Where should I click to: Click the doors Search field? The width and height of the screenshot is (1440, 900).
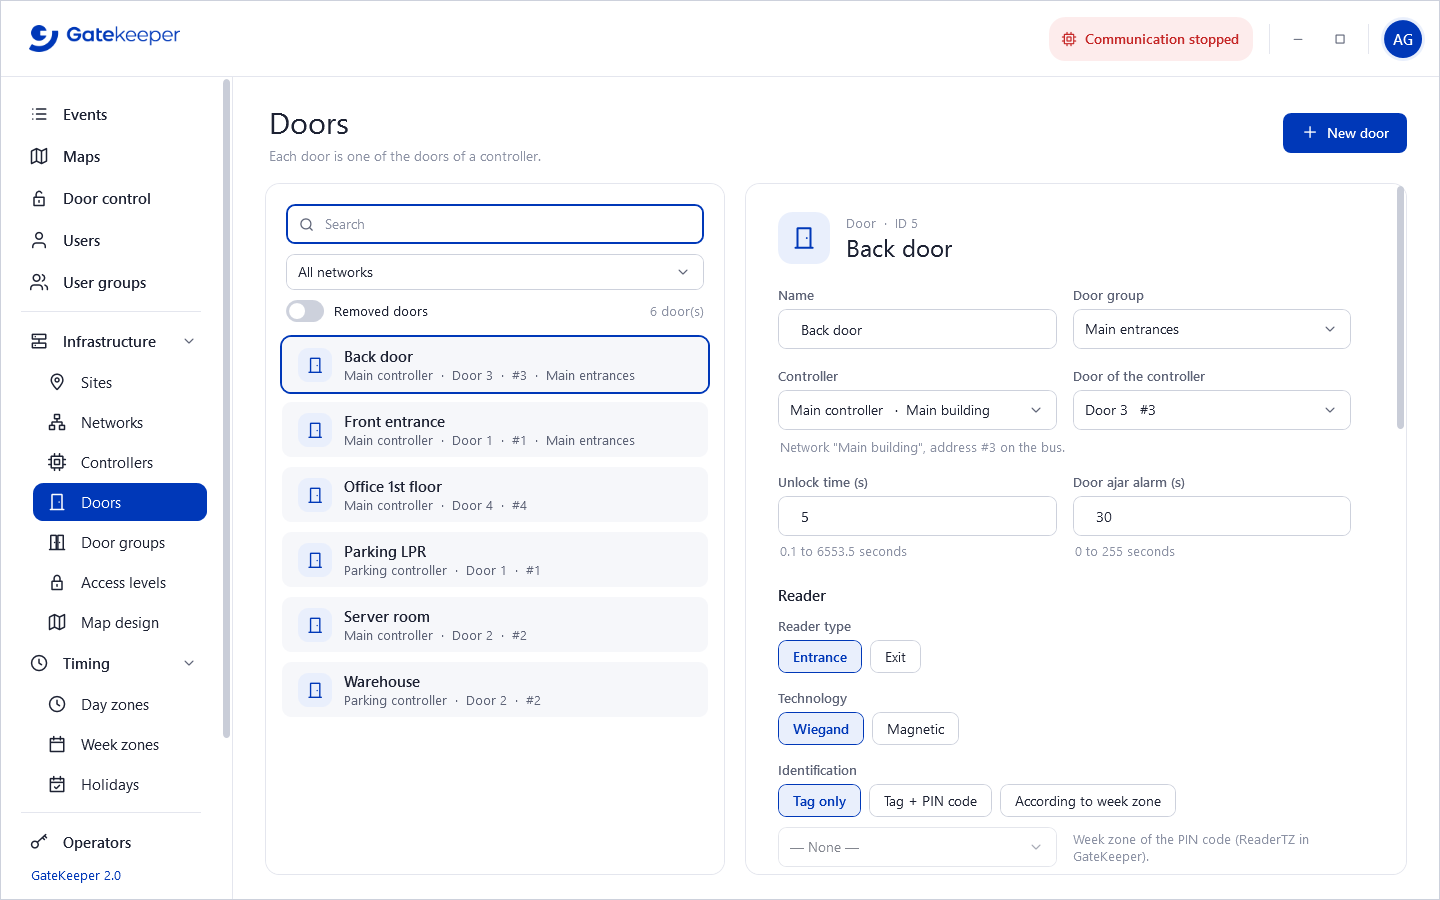[x=495, y=224]
